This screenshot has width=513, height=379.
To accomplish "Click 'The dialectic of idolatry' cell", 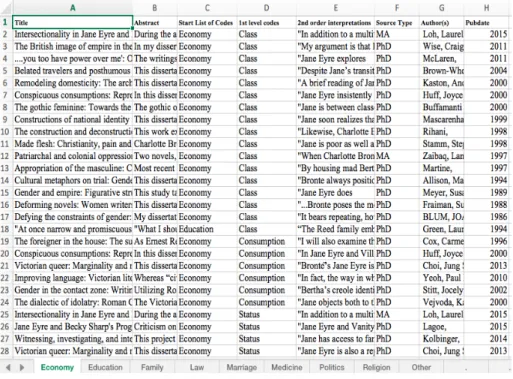I will [72, 302].
